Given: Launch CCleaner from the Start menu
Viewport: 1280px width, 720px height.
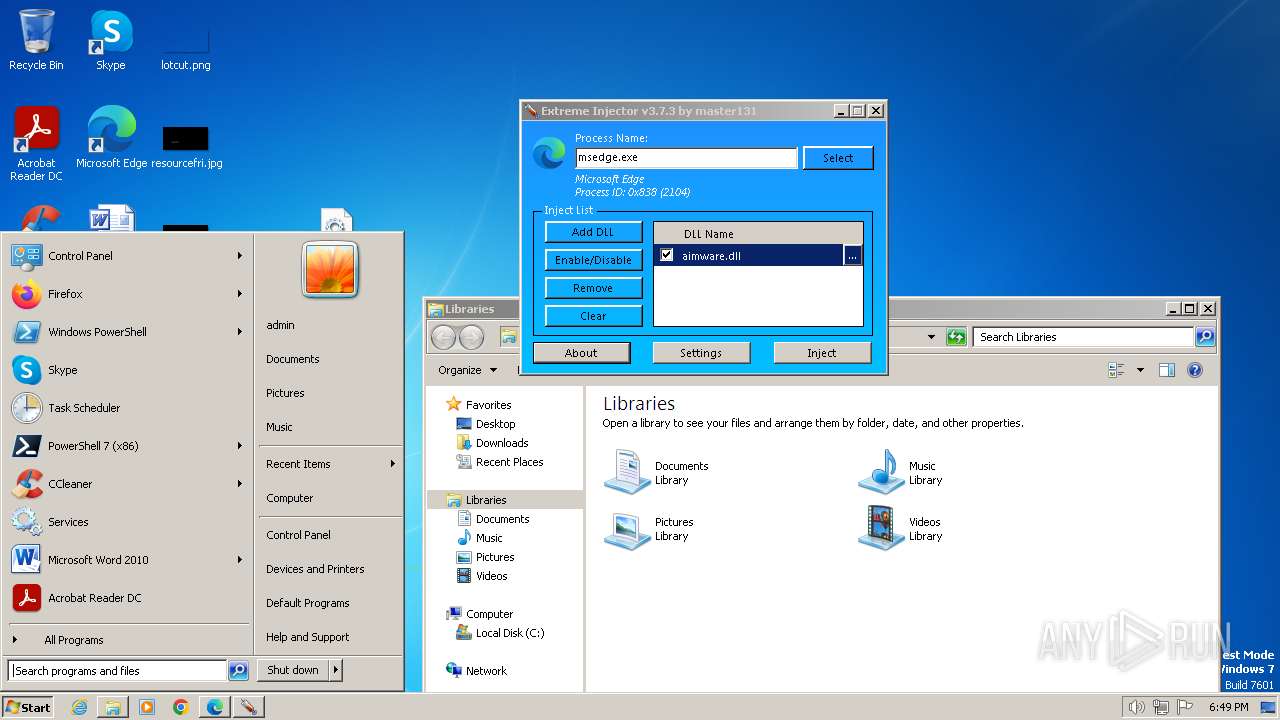Looking at the screenshot, I should tap(127, 484).
